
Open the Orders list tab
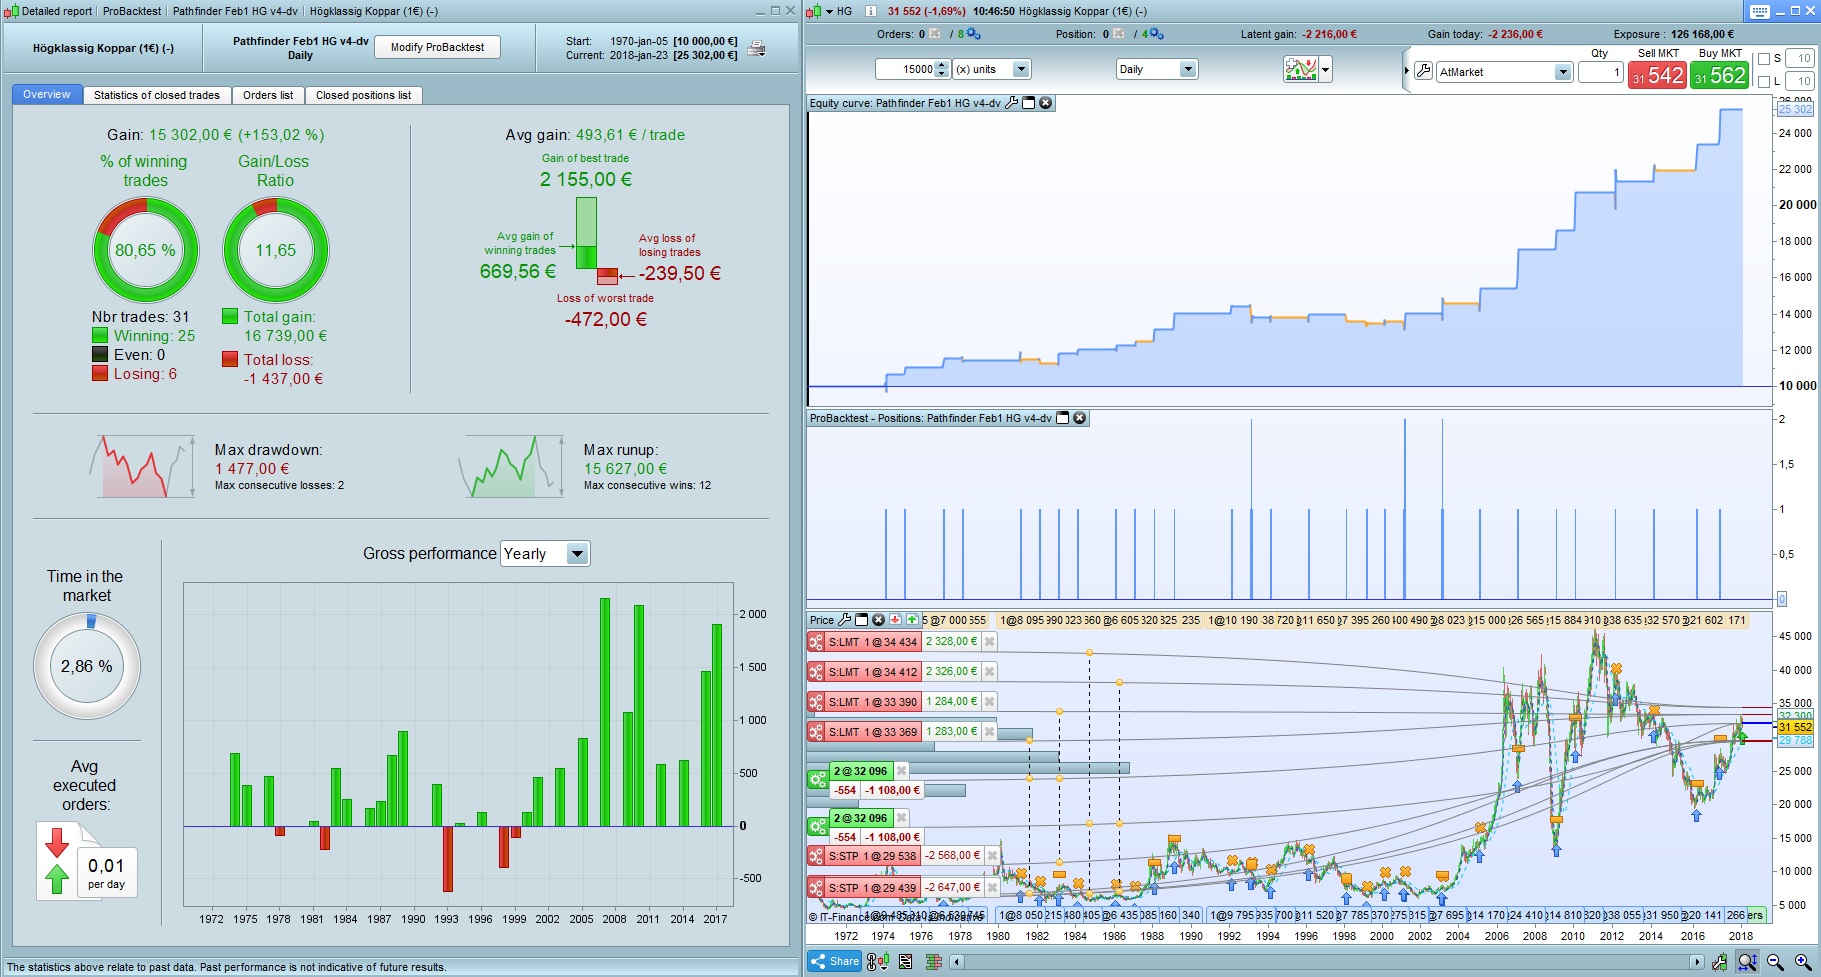[x=268, y=96]
